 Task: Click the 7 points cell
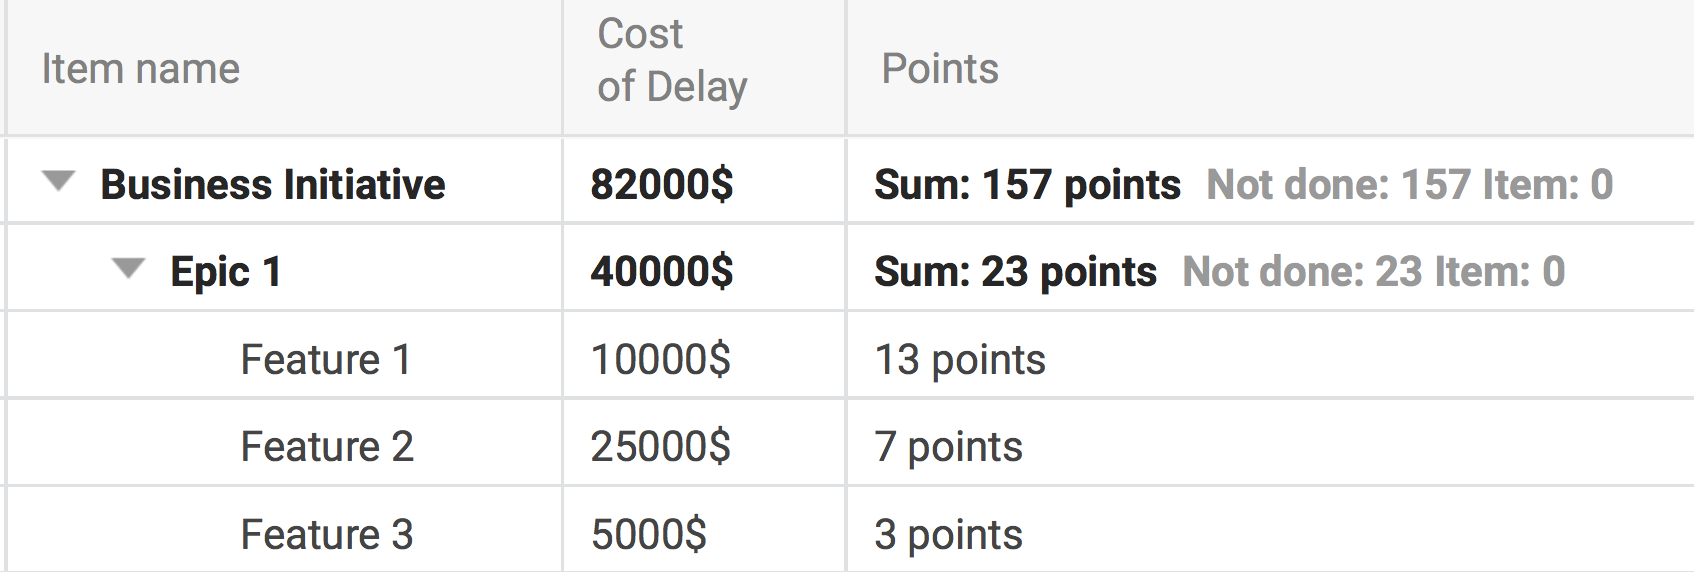tap(948, 447)
